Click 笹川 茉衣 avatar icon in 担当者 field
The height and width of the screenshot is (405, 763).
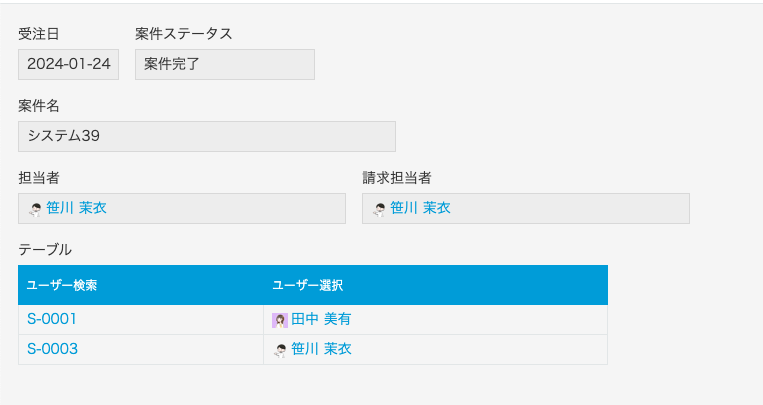(36, 209)
